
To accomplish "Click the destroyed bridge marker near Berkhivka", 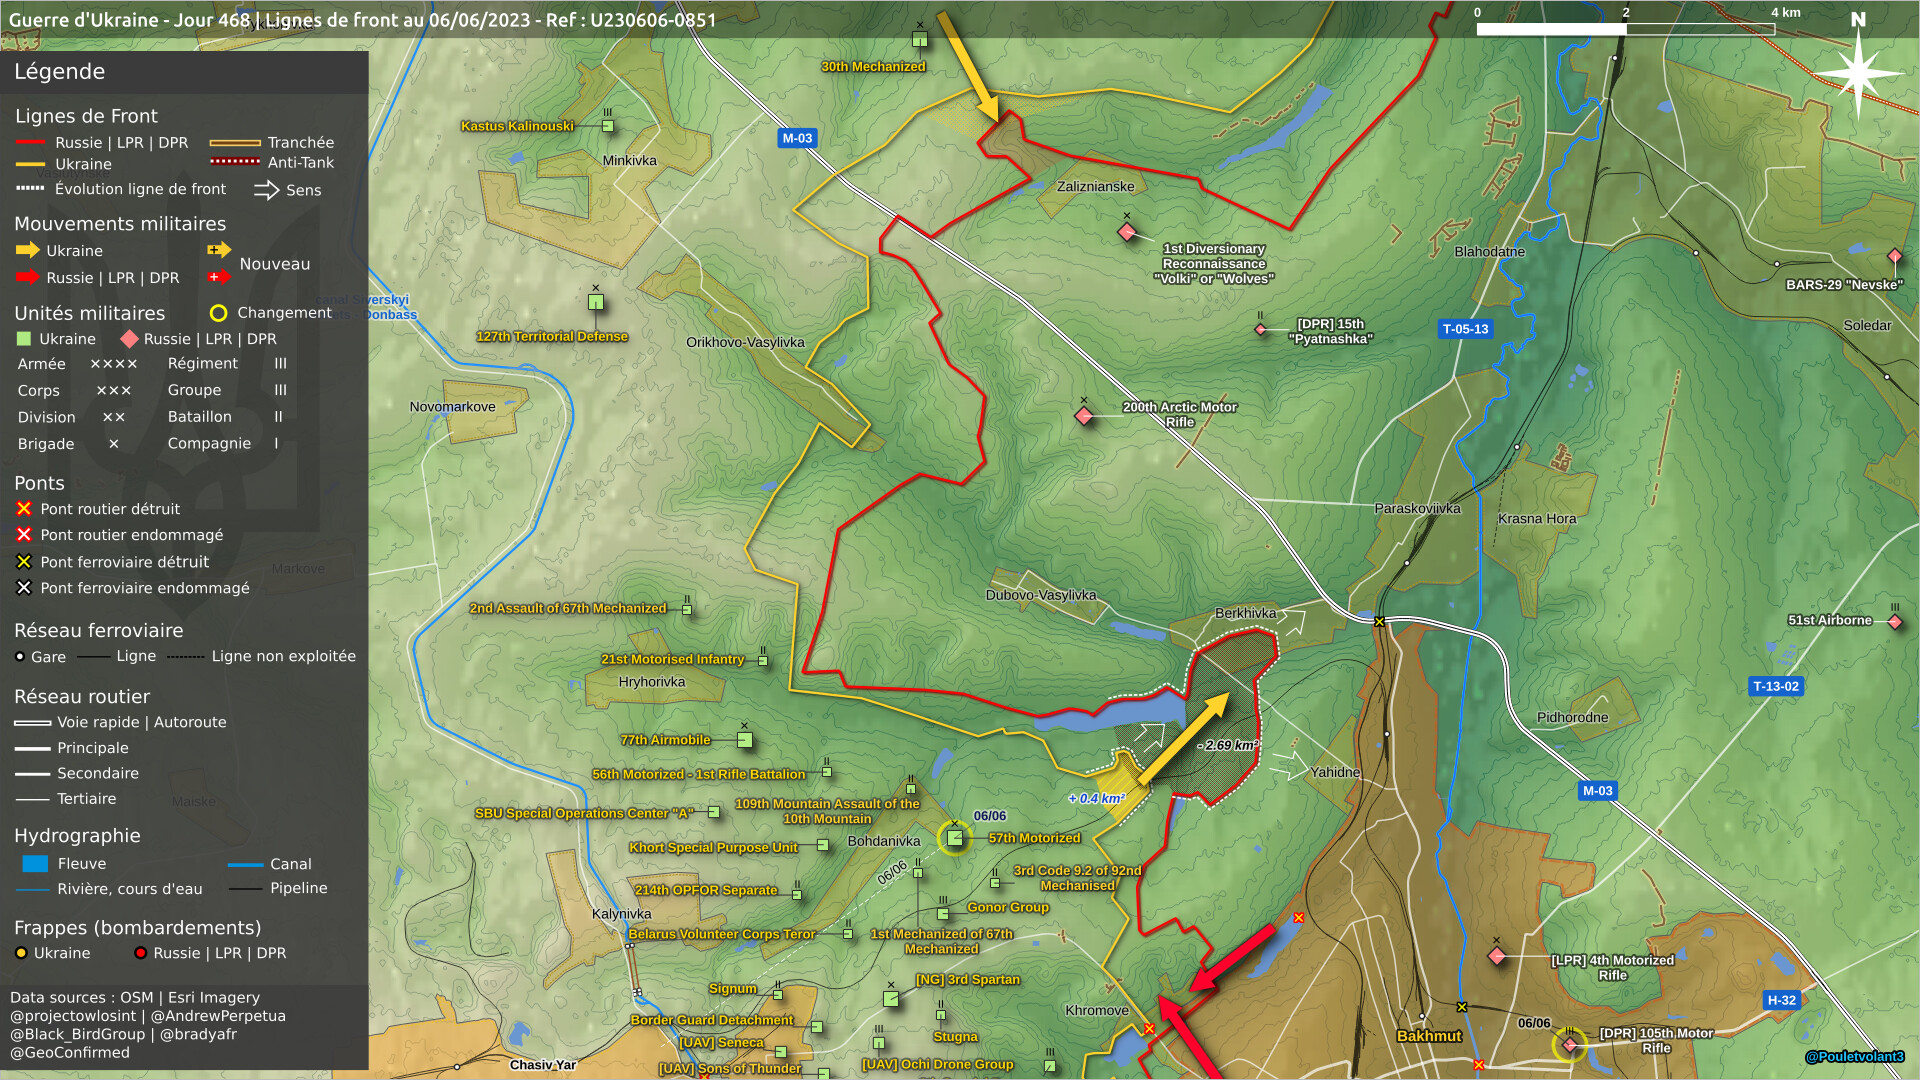I will 1379,622.
